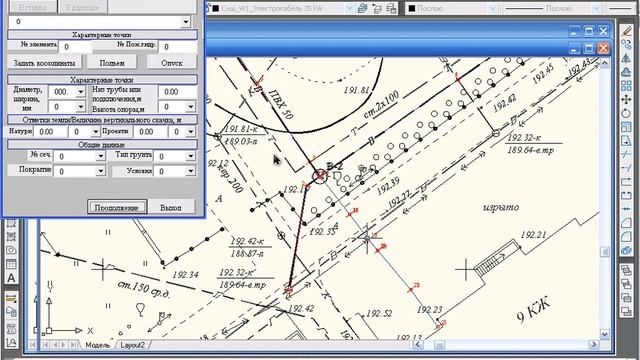Select the Copy objects tool
Image resolution: width=640 pixels, height=360 pixels.
click(x=626, y=44)
